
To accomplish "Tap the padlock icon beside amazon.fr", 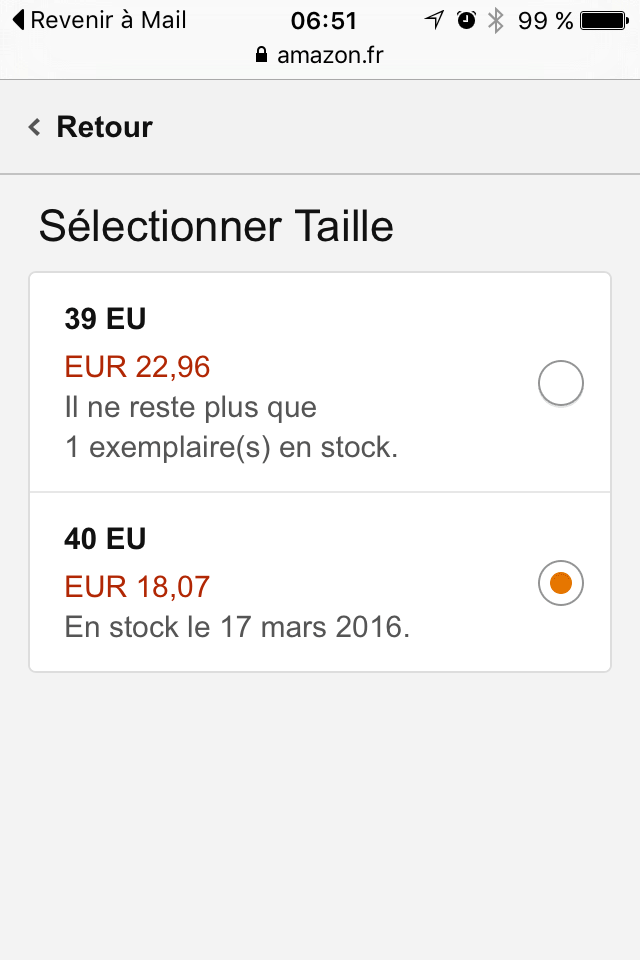I will [x=263, y=56].
